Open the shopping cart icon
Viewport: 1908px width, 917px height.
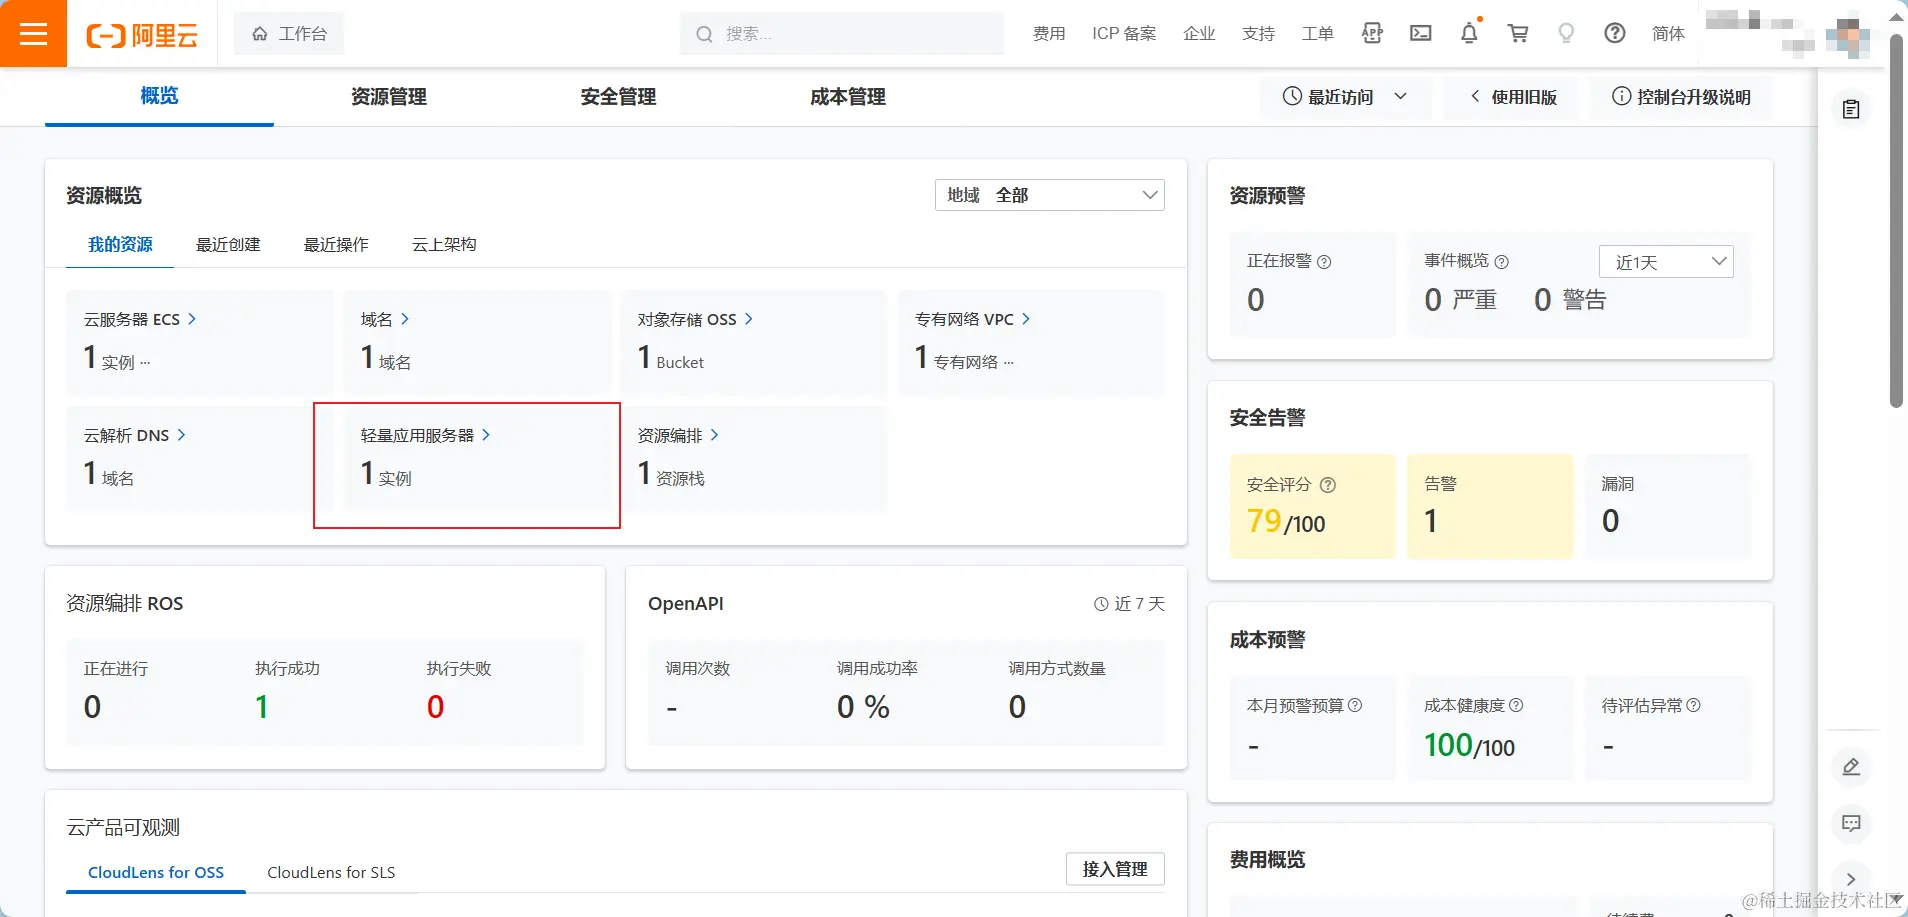[1518, 33]
